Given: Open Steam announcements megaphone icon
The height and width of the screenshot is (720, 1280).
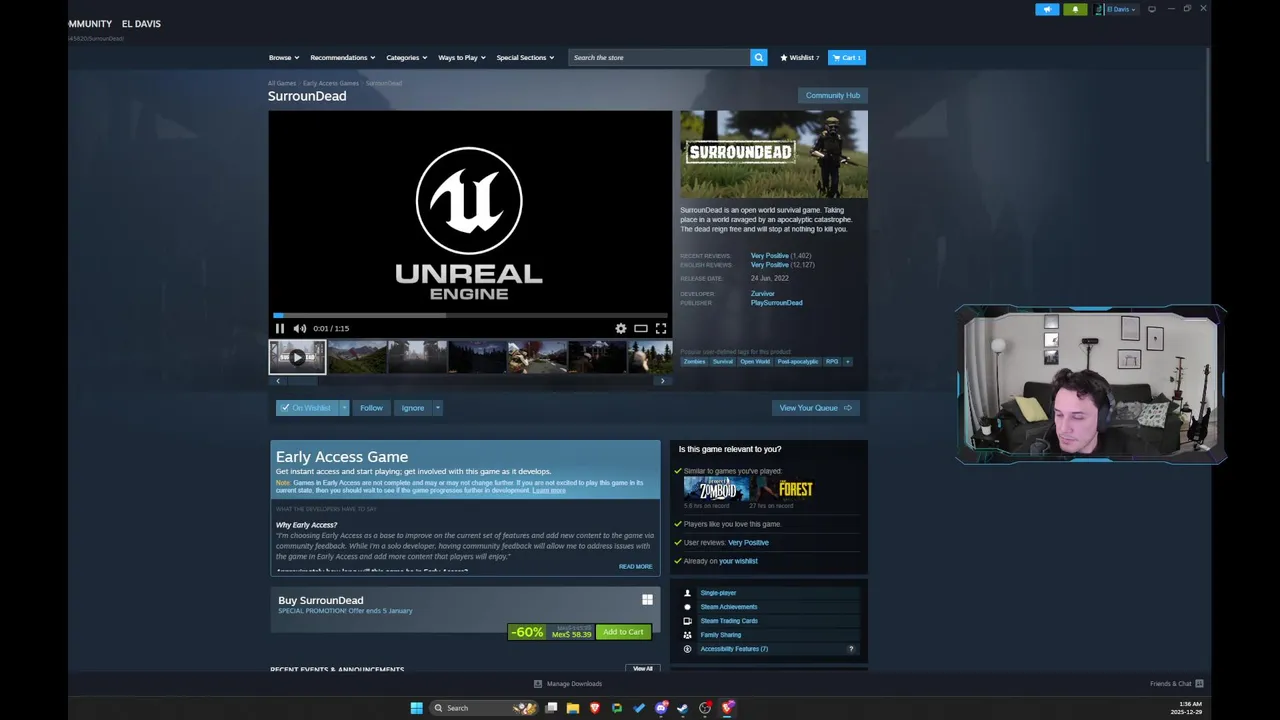Looking at the screenshot, I should tap(1047, 9).
